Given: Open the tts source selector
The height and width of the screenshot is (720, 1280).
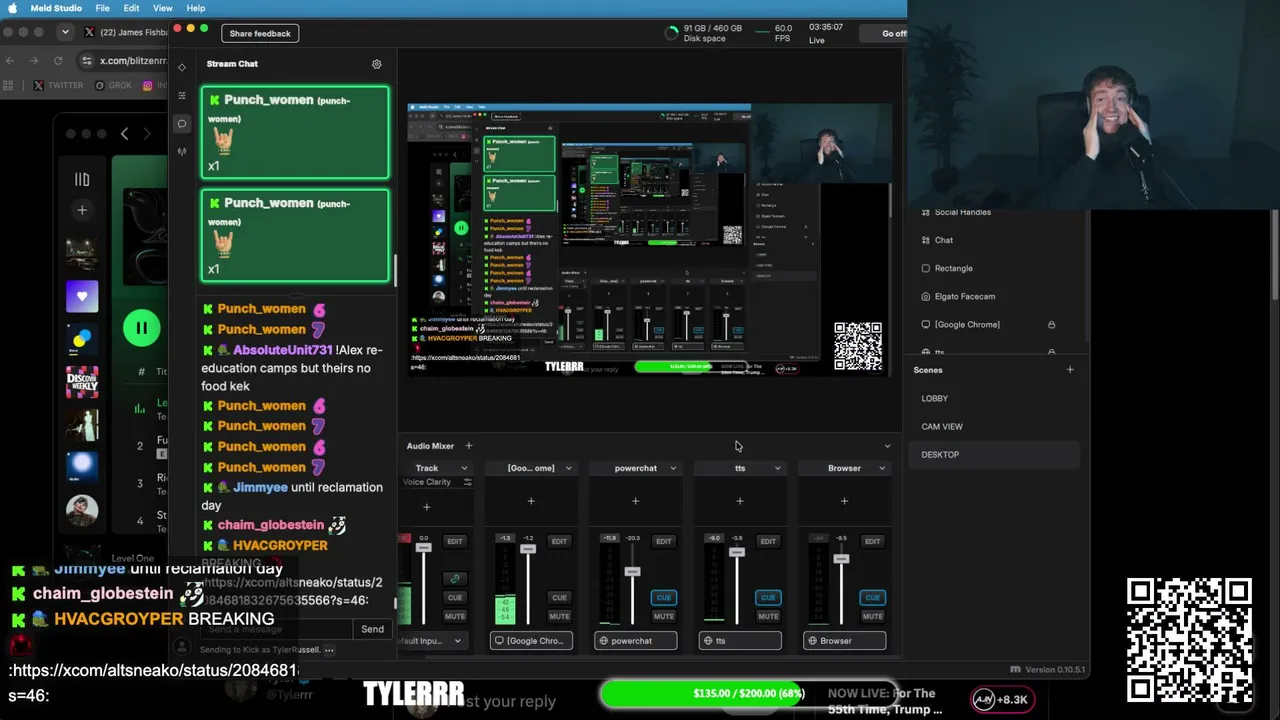Looking at the screenshot, I should coord(740,641).
